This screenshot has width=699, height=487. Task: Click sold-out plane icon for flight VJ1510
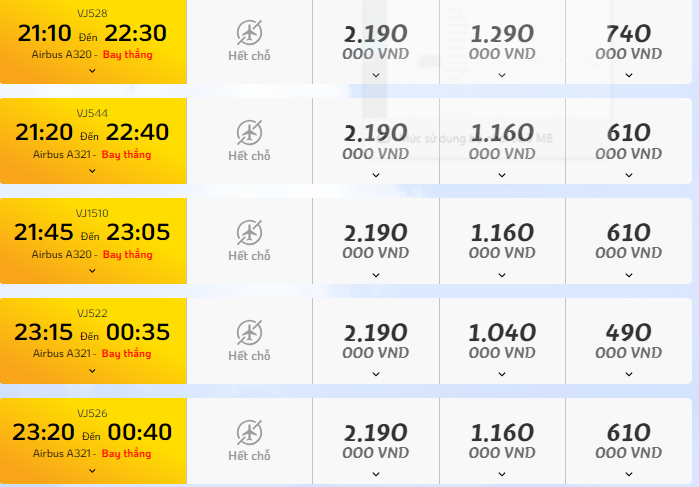point(249,232)
